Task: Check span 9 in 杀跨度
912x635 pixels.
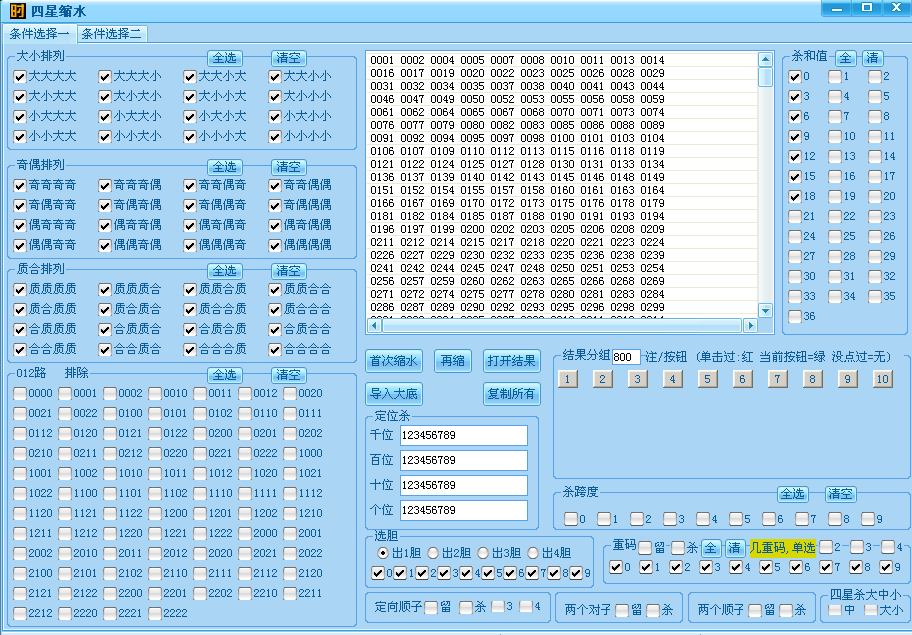Action: pyautogui.click(x=868, y=519)
